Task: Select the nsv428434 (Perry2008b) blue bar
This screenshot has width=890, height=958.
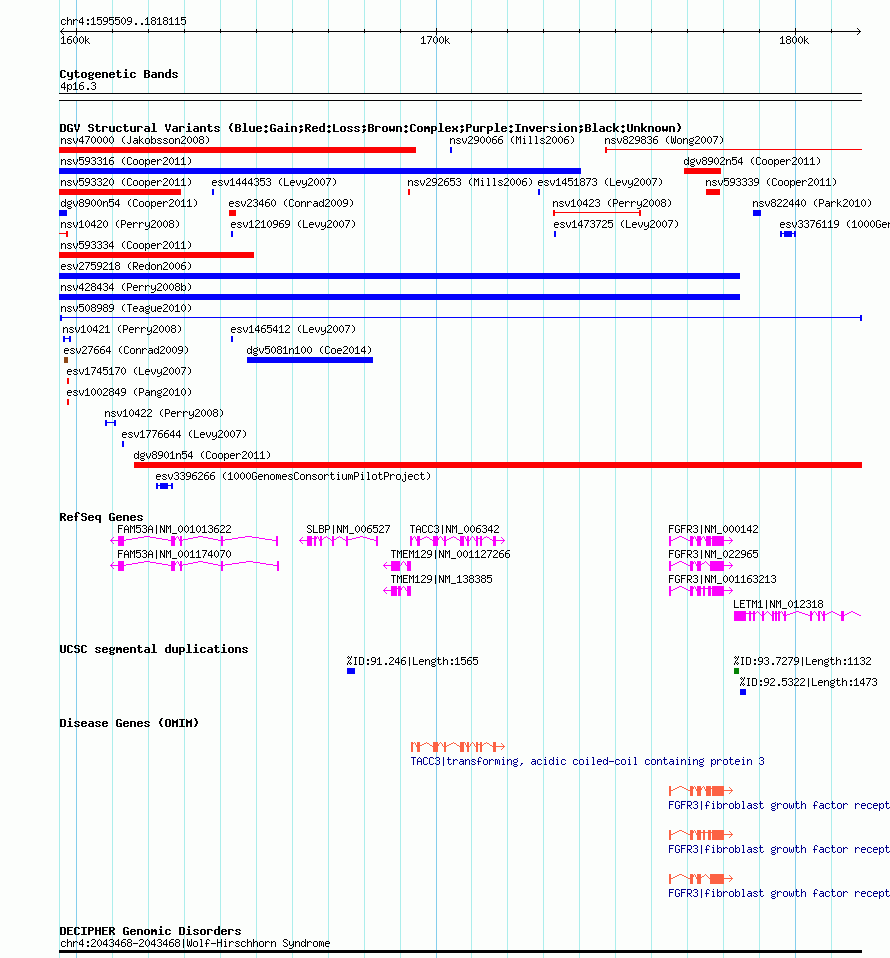Action: 399,297
